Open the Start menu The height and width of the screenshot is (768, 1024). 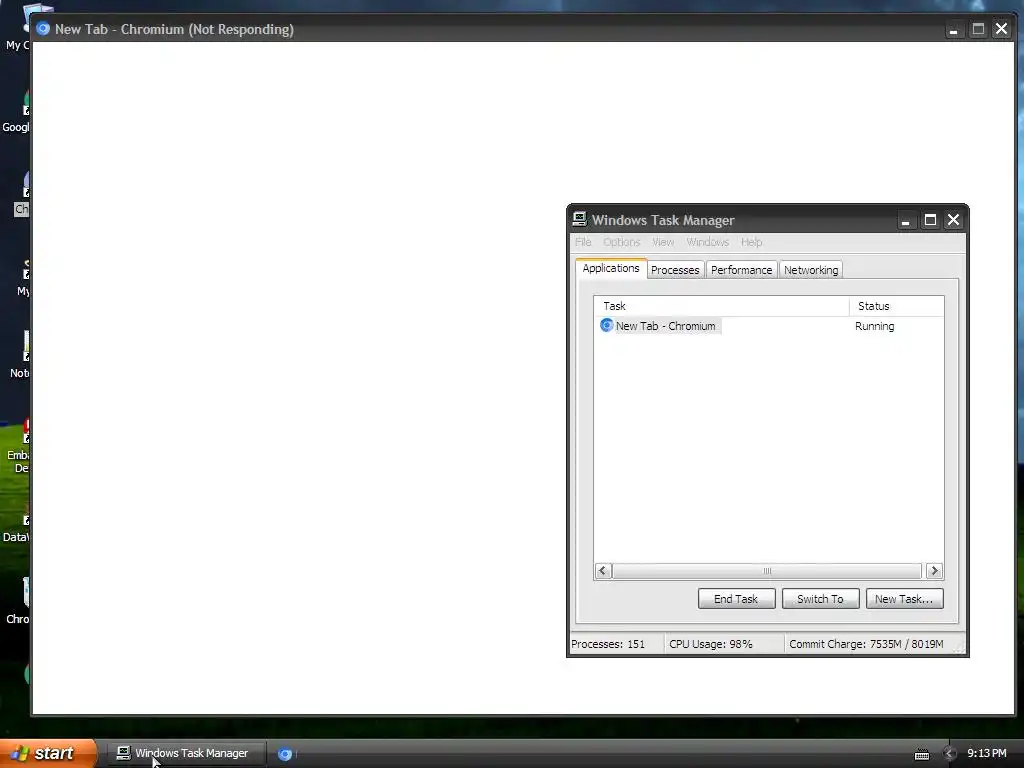tap(47, 753)
